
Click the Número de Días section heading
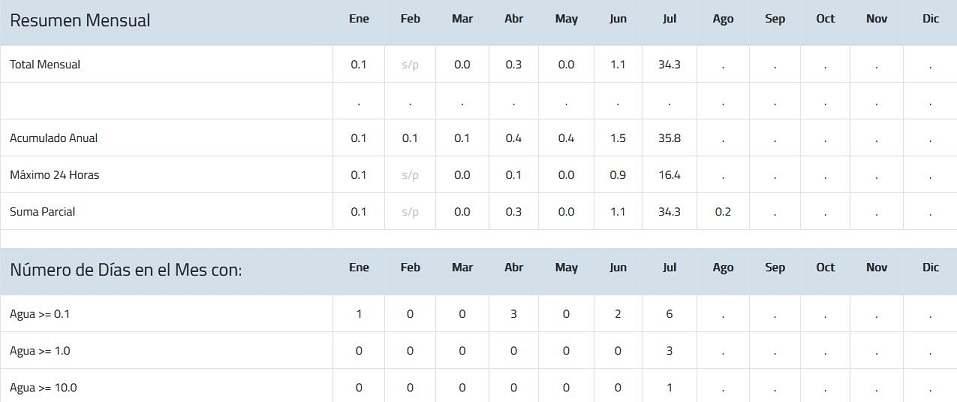(126, 269)
